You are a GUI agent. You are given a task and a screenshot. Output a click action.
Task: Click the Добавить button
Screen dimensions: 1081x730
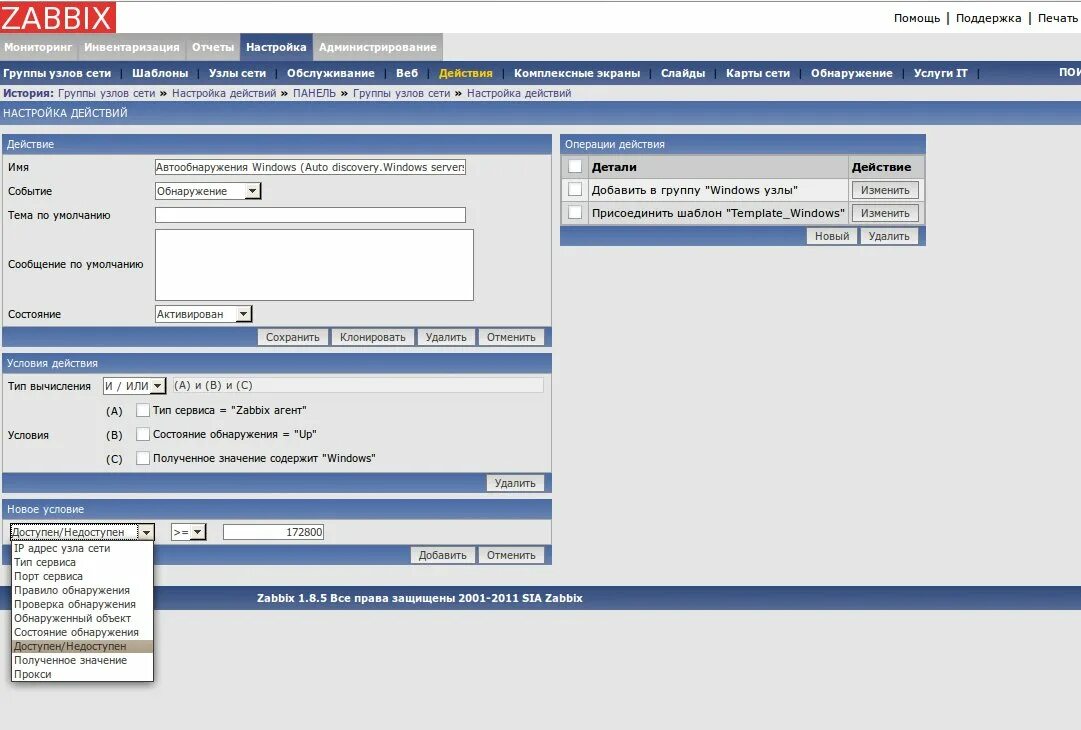click(442, 555)
